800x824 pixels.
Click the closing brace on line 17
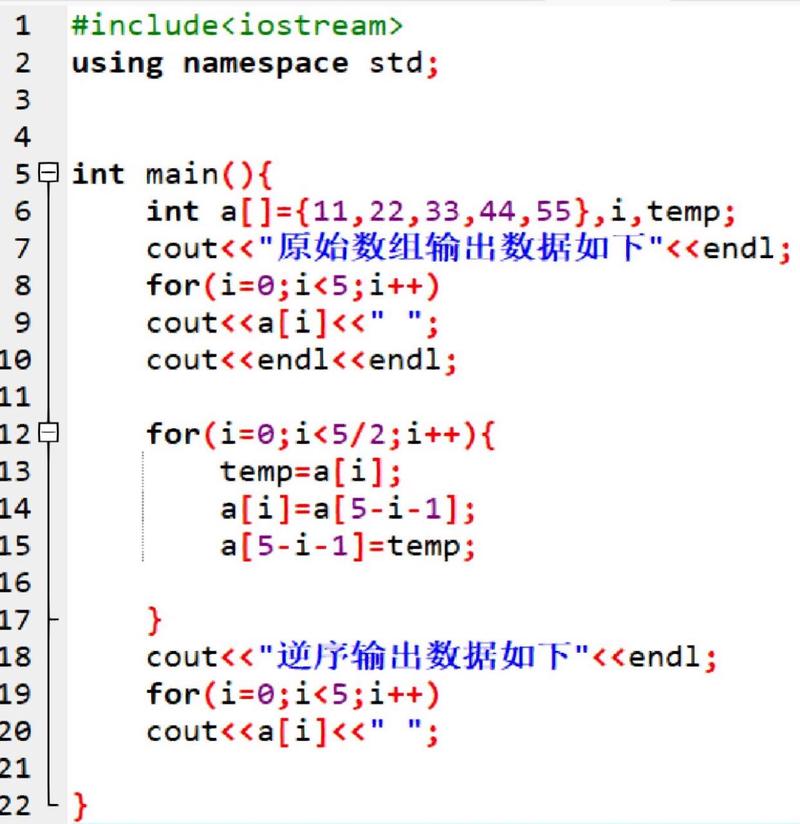pyautogui.click(x=155, y=621)
